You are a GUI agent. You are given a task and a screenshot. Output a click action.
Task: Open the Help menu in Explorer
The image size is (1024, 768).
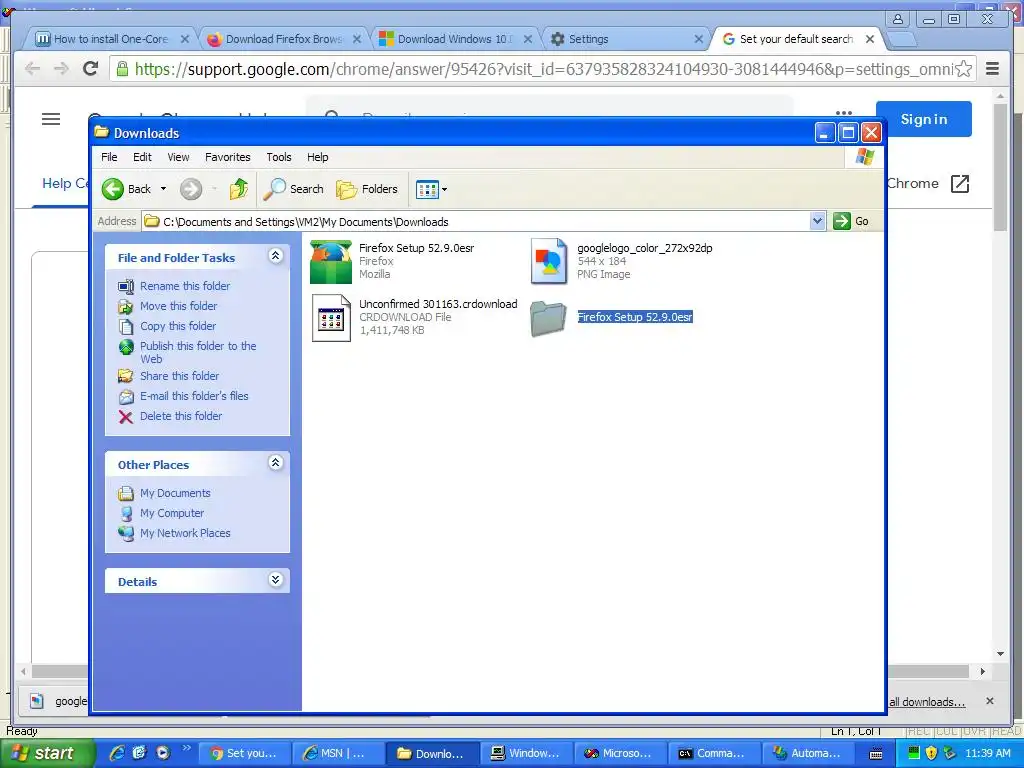pos(317,157)
